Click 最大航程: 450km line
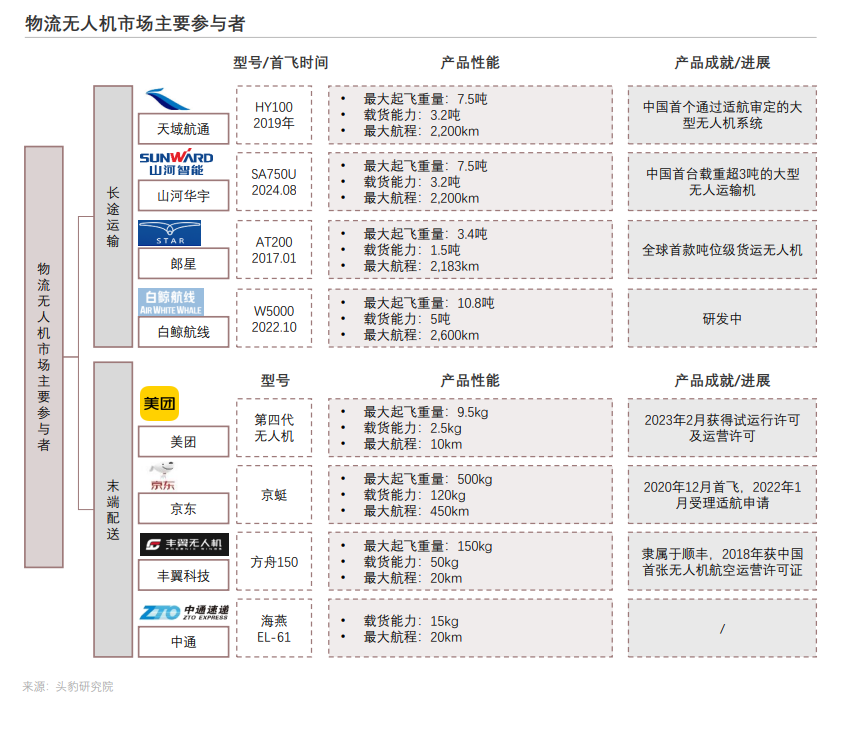860x732 pixels. (416, 511)
